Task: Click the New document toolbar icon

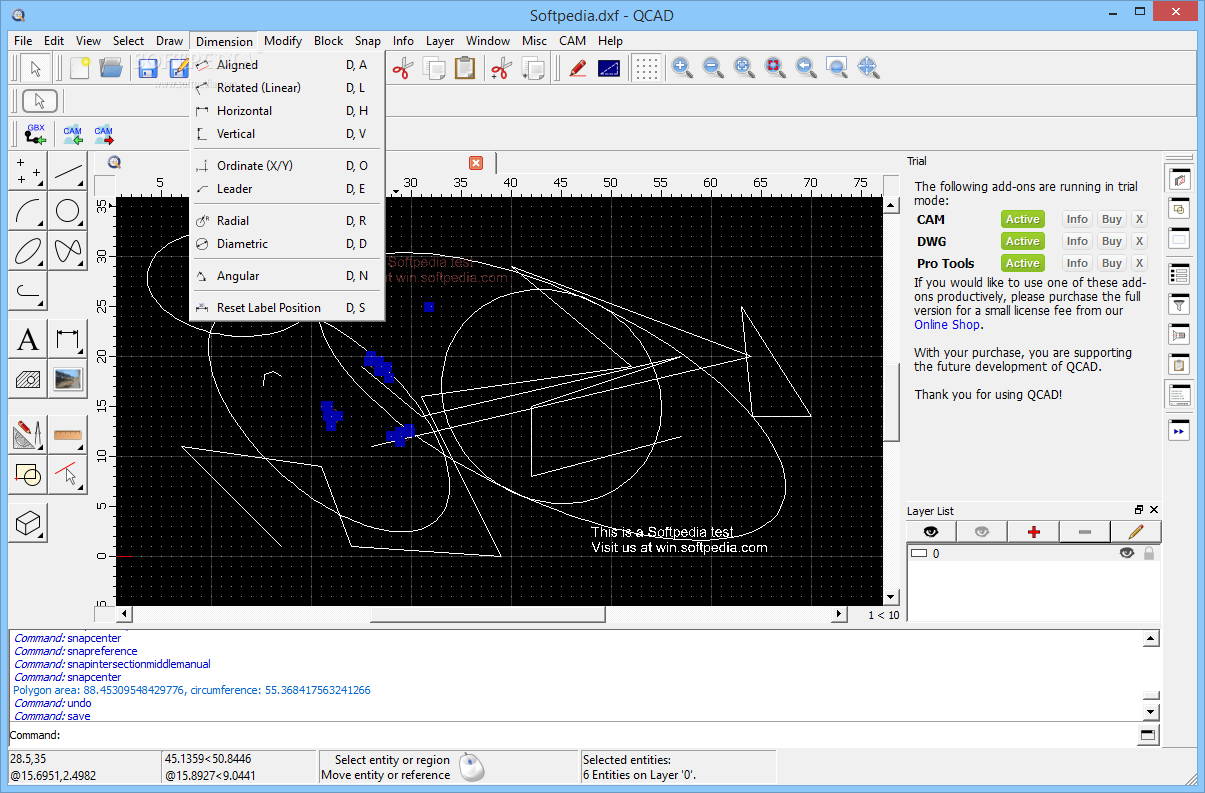Action: pos(79,68)
